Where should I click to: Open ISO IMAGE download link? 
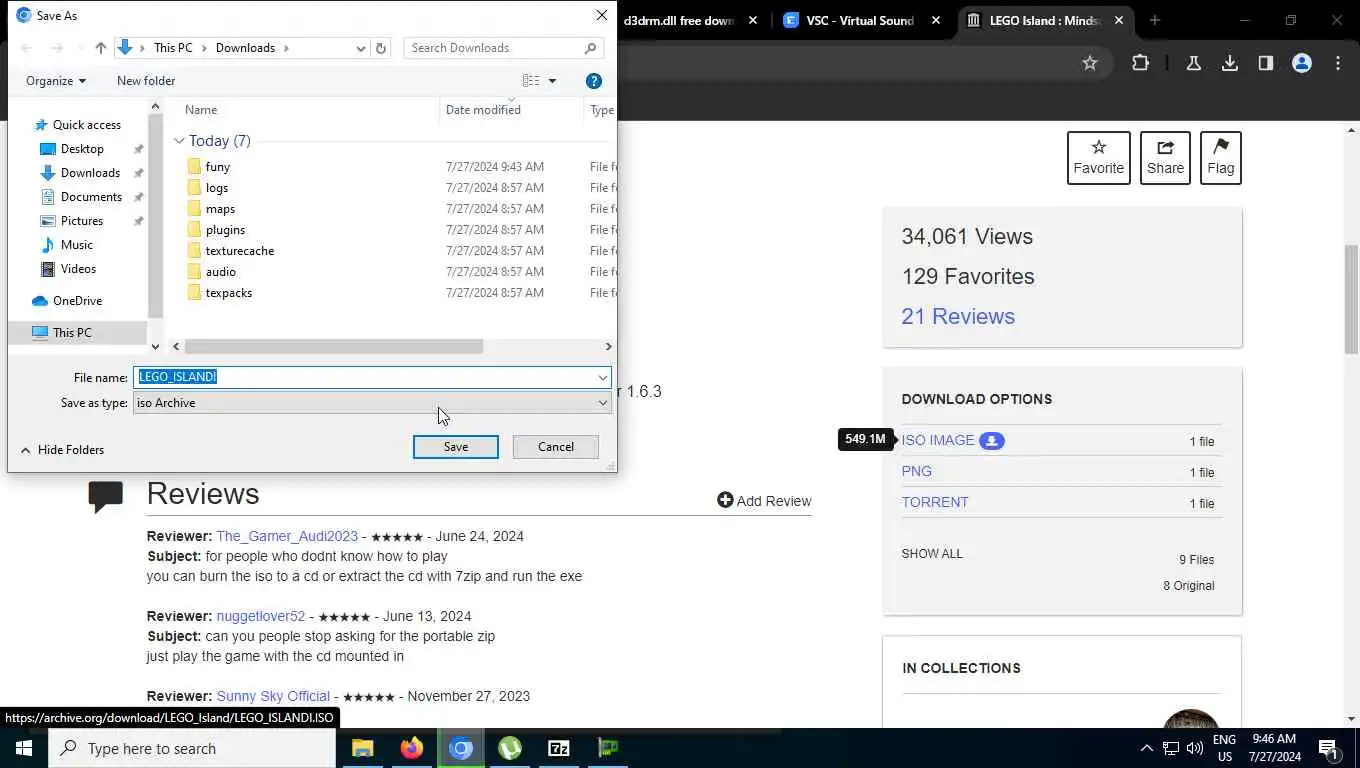[x=938, y=440]
